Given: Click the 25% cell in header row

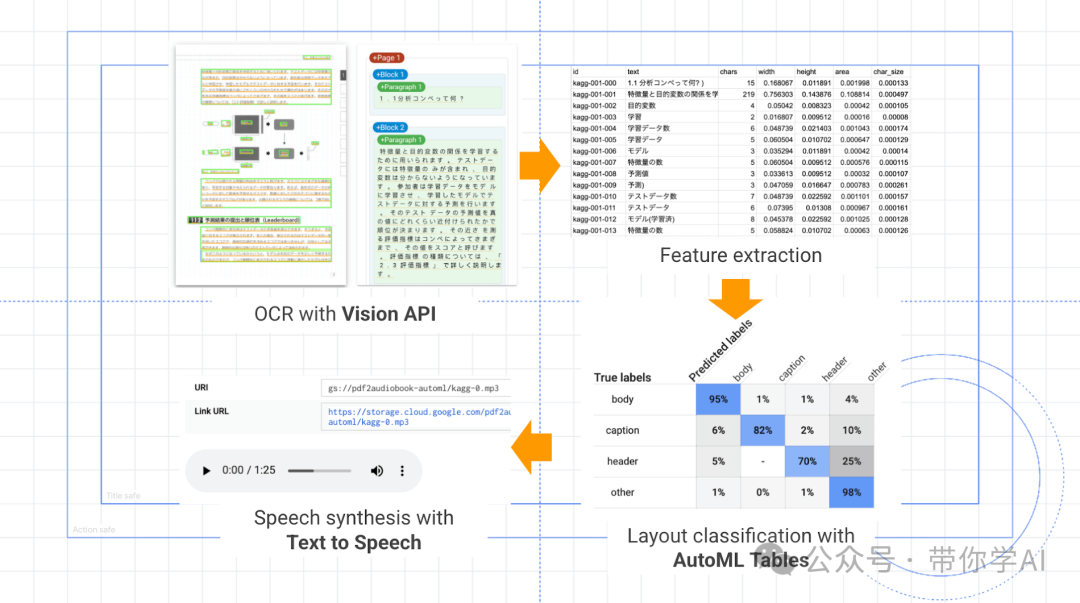Looking at the screenshot, I should coord(851,461).
